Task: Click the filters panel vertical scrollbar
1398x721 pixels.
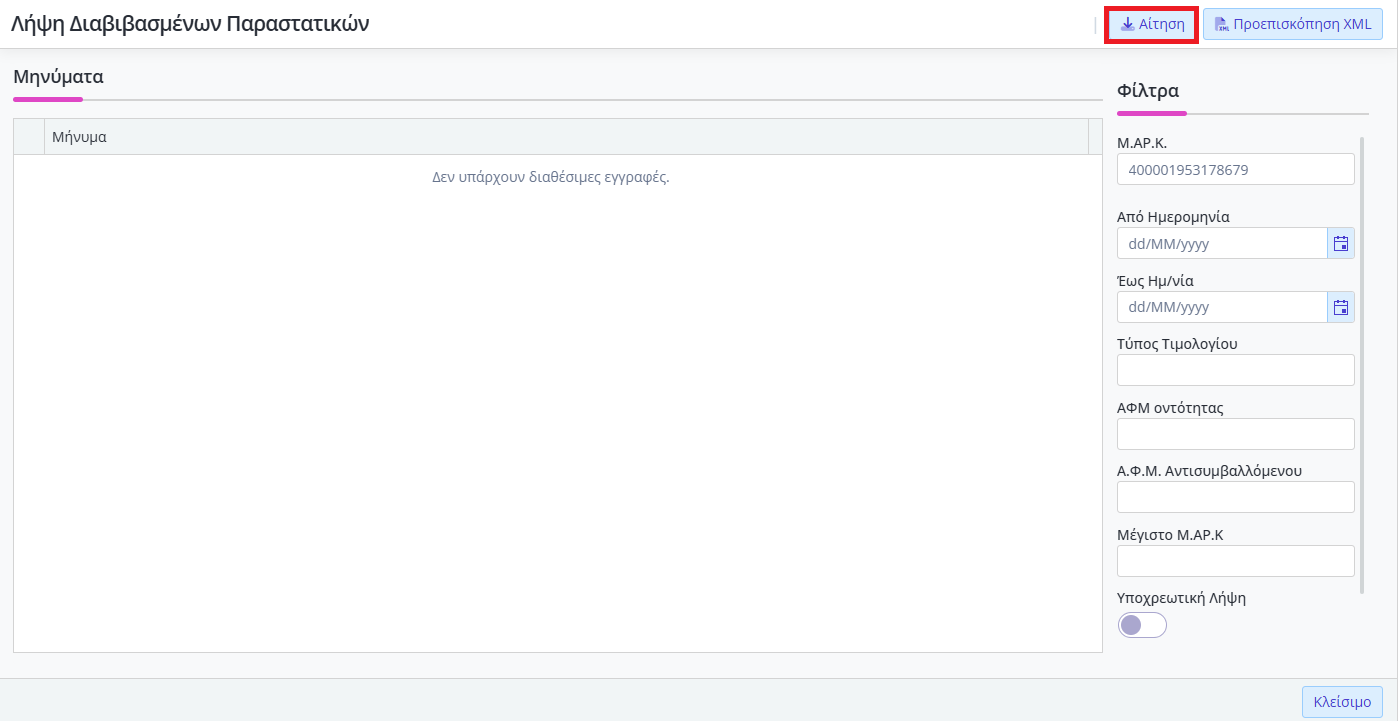Action: click(x=1362, y=365)
